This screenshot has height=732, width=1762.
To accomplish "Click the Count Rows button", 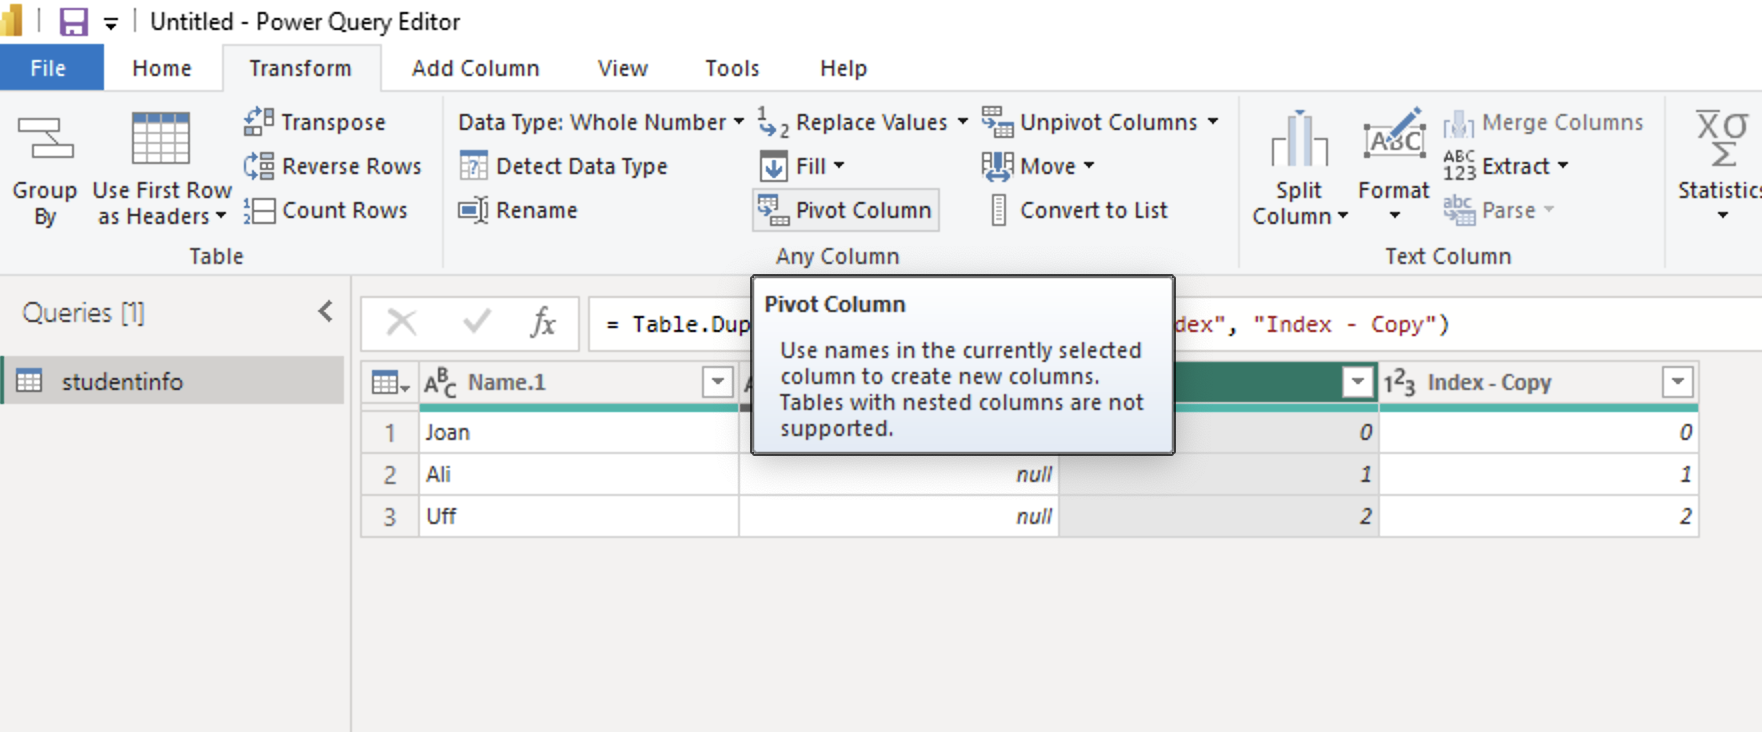I will coord(326,210).
